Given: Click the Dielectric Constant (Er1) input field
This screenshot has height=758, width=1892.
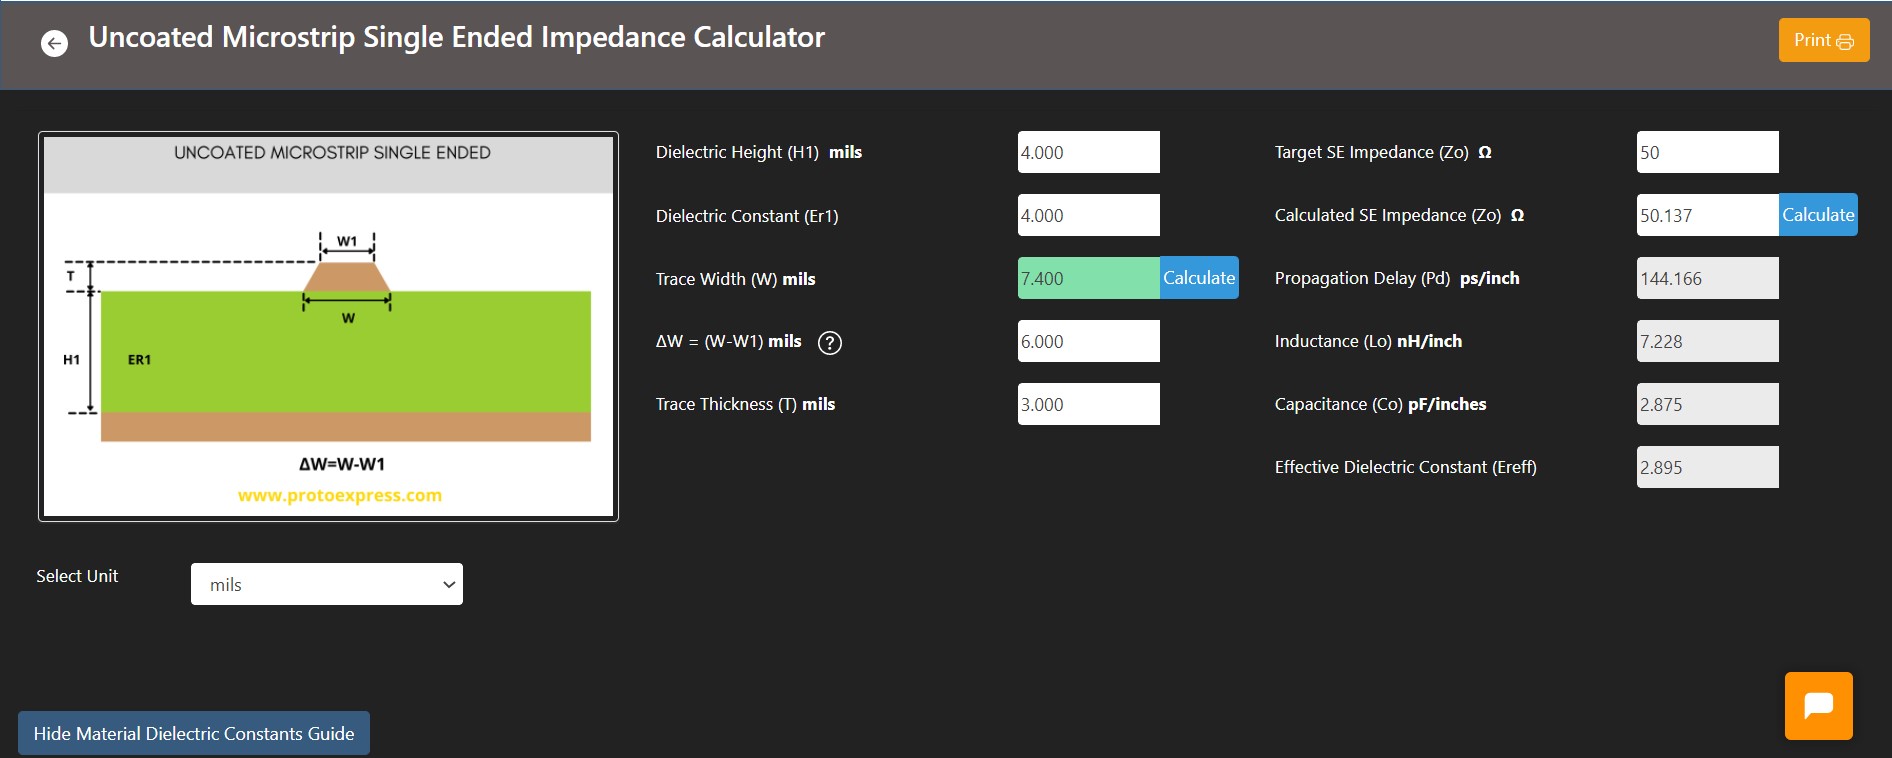Looking at the screenshot, I should pyautogui.click(x=1089, y=215).
